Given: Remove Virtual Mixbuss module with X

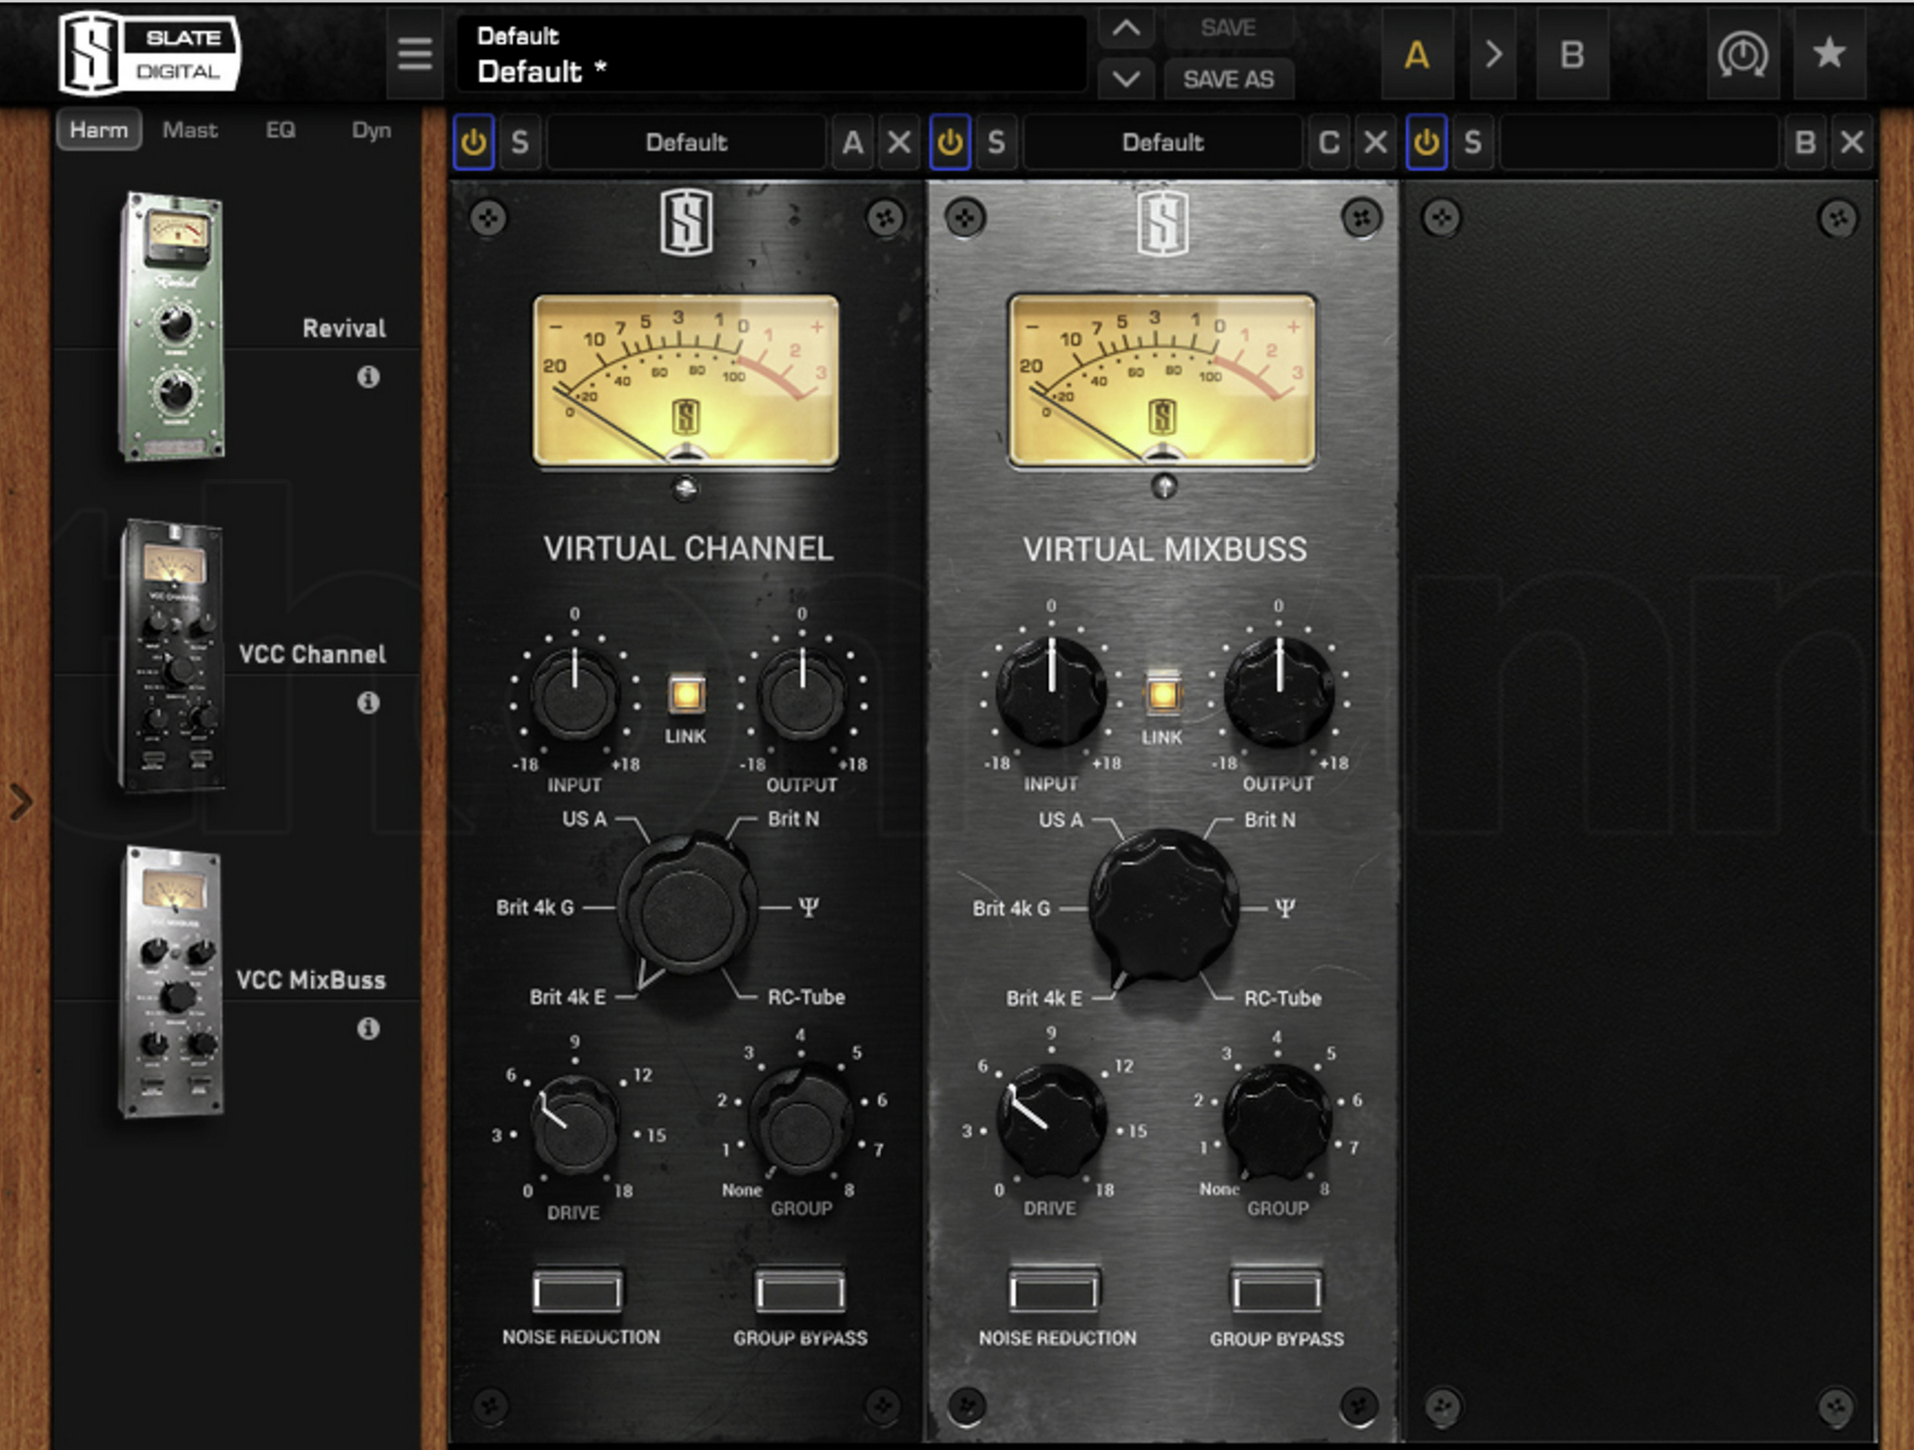Looking at the screenshot, I should [1375, 142].
